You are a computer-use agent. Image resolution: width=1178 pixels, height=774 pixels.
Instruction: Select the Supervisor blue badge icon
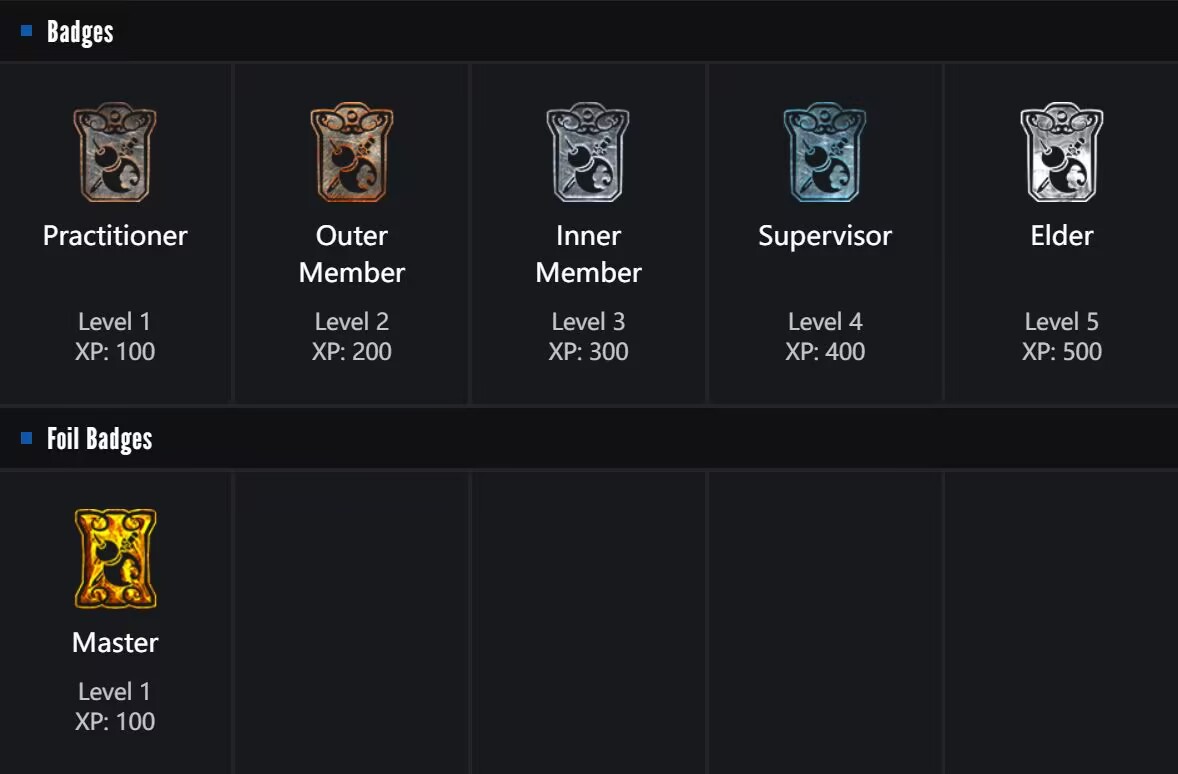(825, 153)
